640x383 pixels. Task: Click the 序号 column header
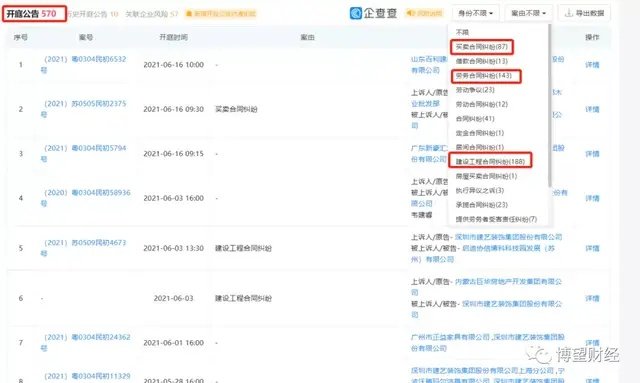(x=20, y=37)
